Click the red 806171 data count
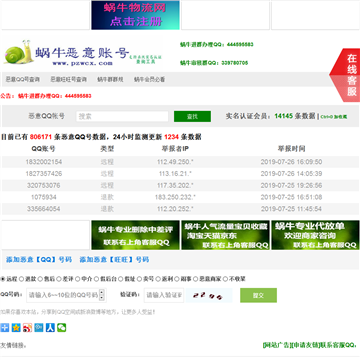The height and width of the screenshot is (360, 360). click(41, 137)
